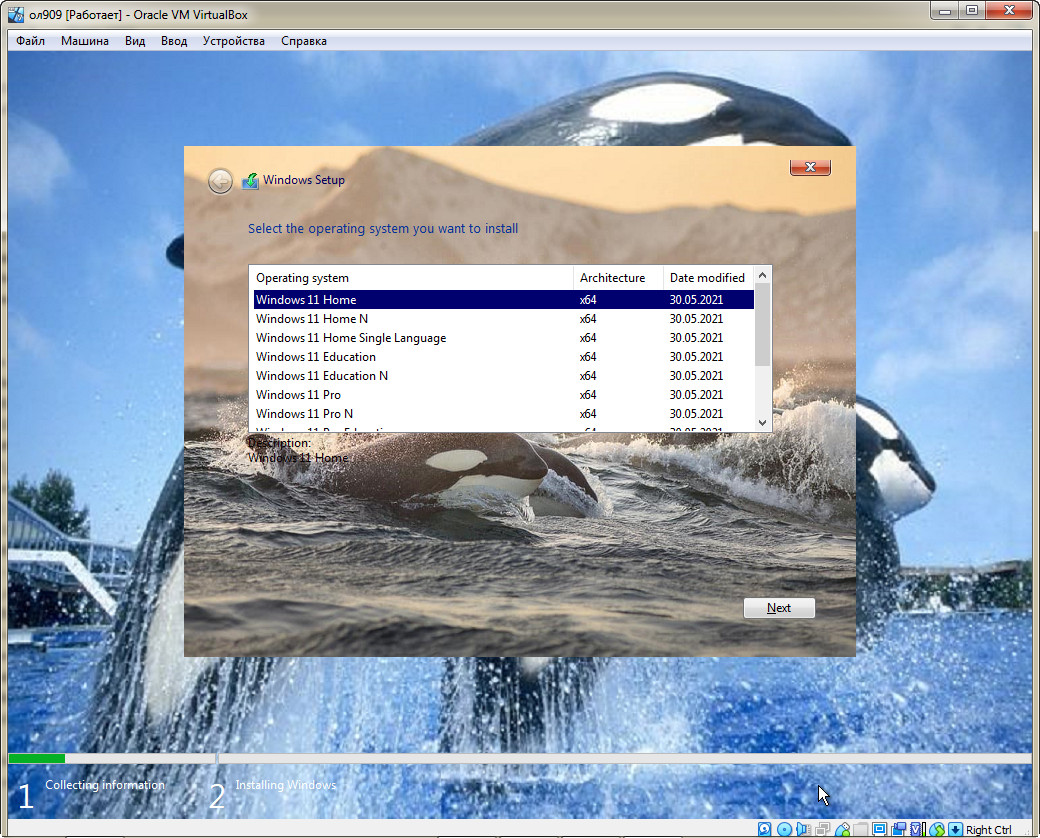Click scrollbar down arrow in OS list
The width and height of the screenshot is (1040, 838).
(763, 423)
